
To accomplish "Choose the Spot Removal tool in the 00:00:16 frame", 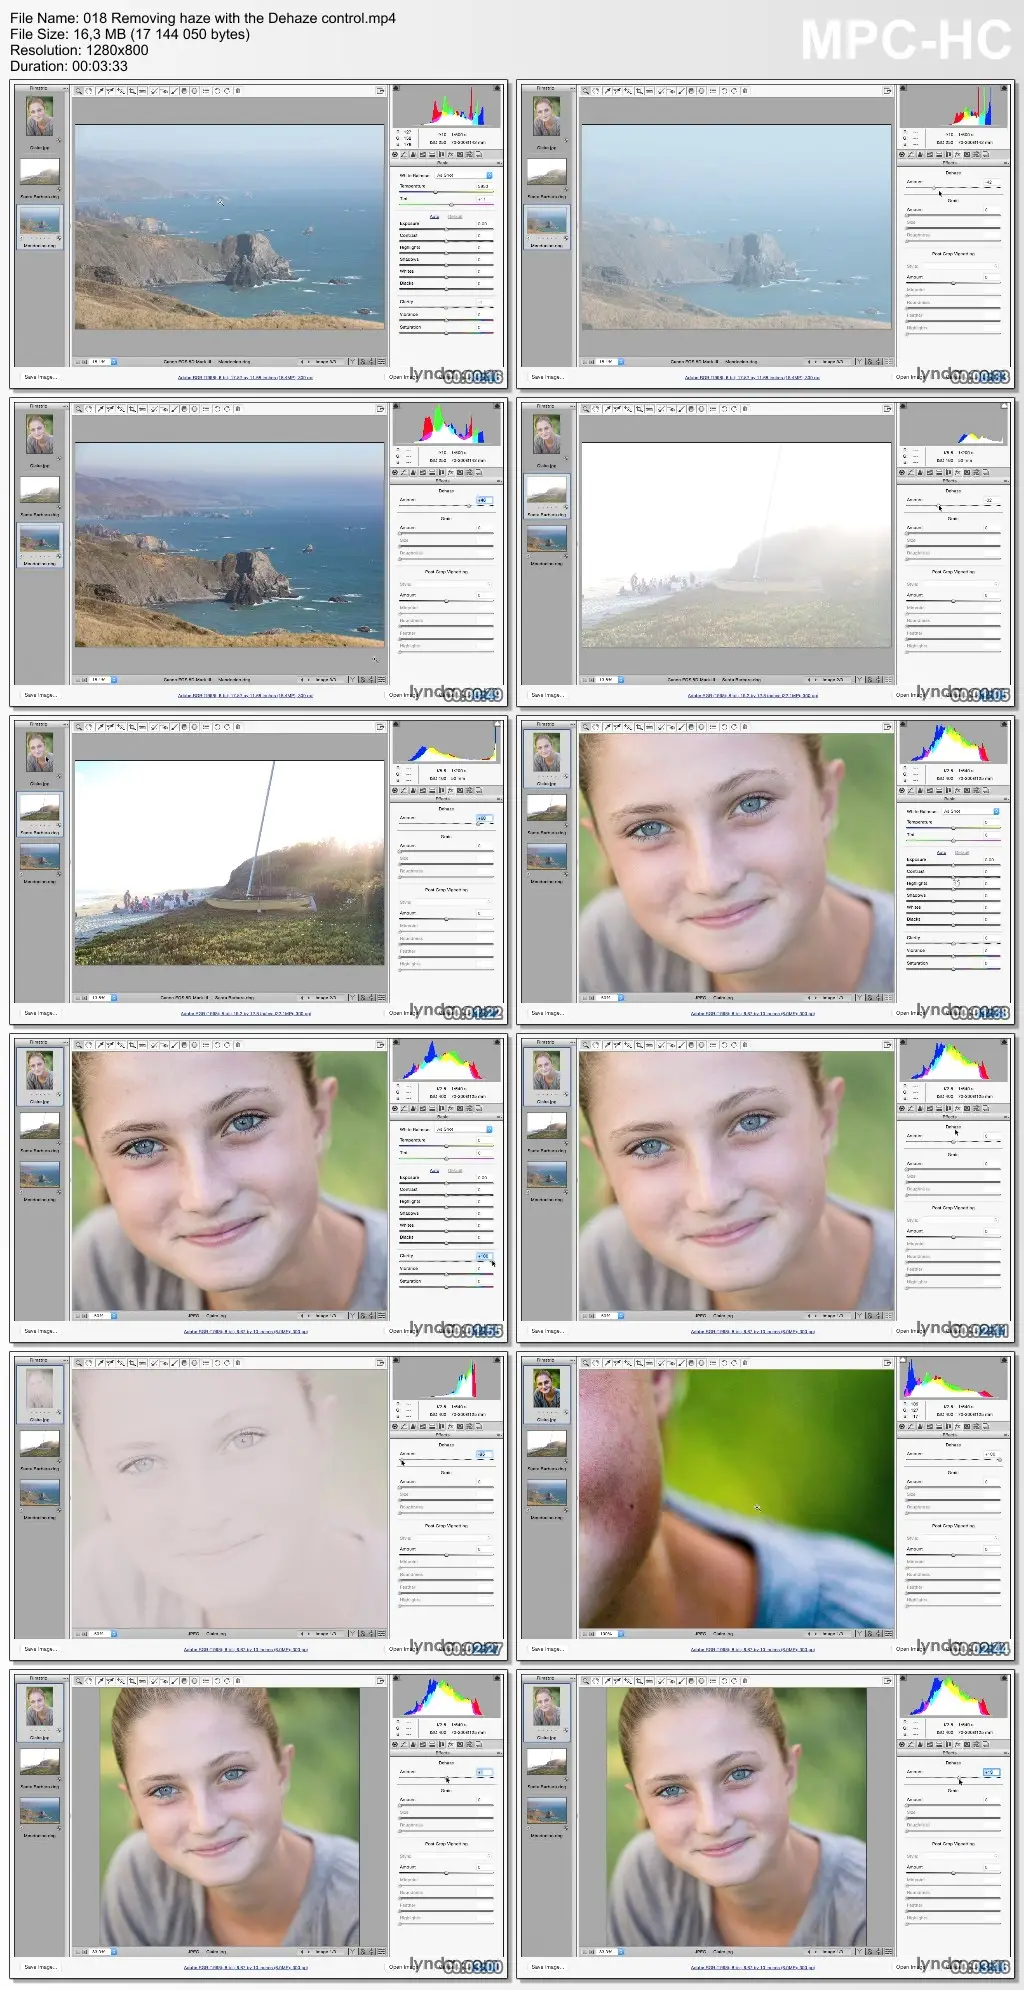I will point(153,91).
